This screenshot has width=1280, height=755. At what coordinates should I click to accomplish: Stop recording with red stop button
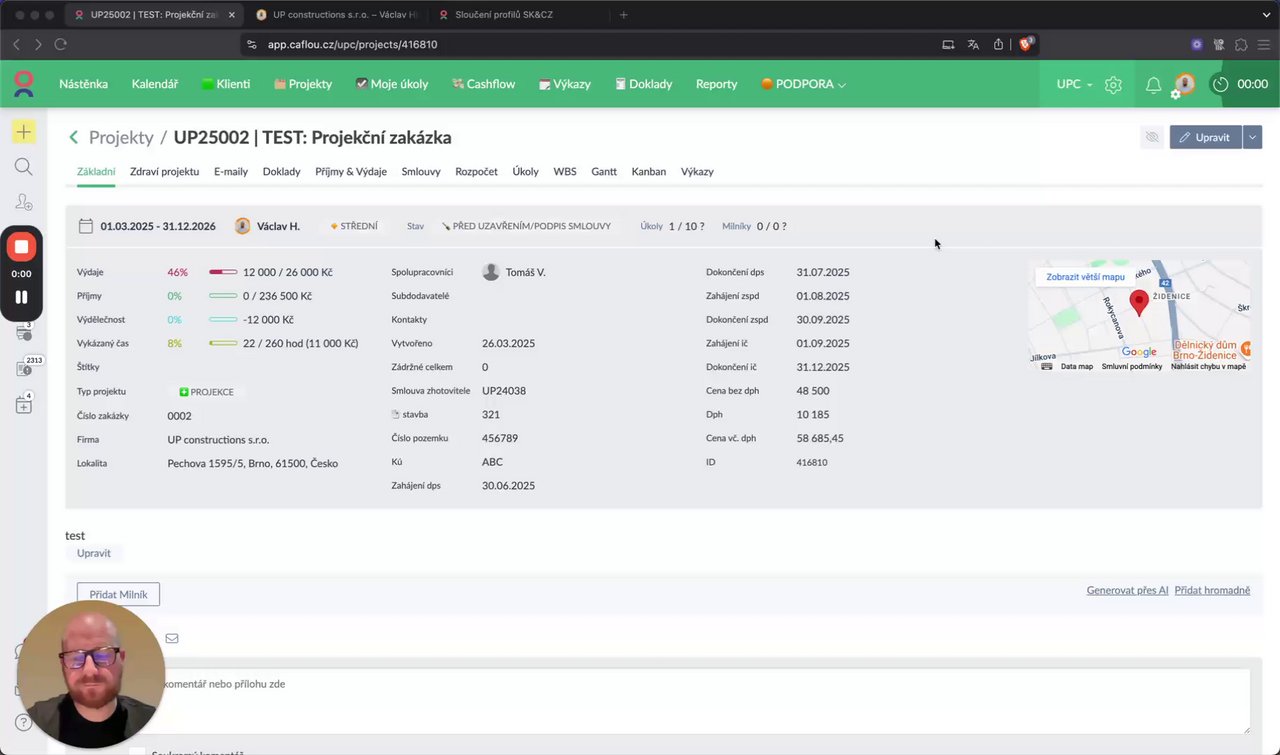[x=21, y=247]
